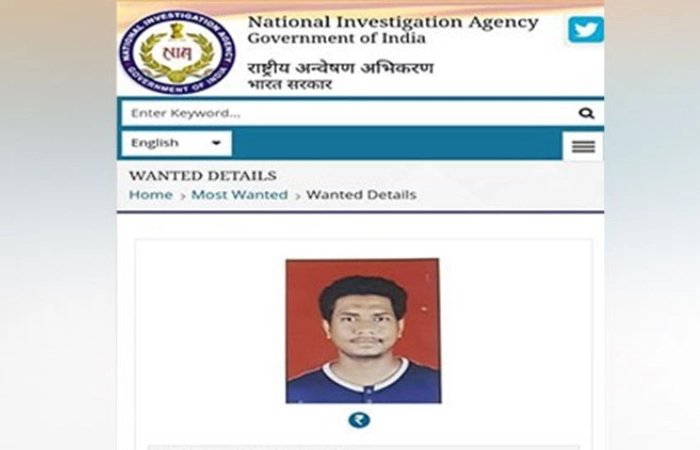Click the Hindi agency name heading
The image size is (700, 450).
(x=341, y=68)
